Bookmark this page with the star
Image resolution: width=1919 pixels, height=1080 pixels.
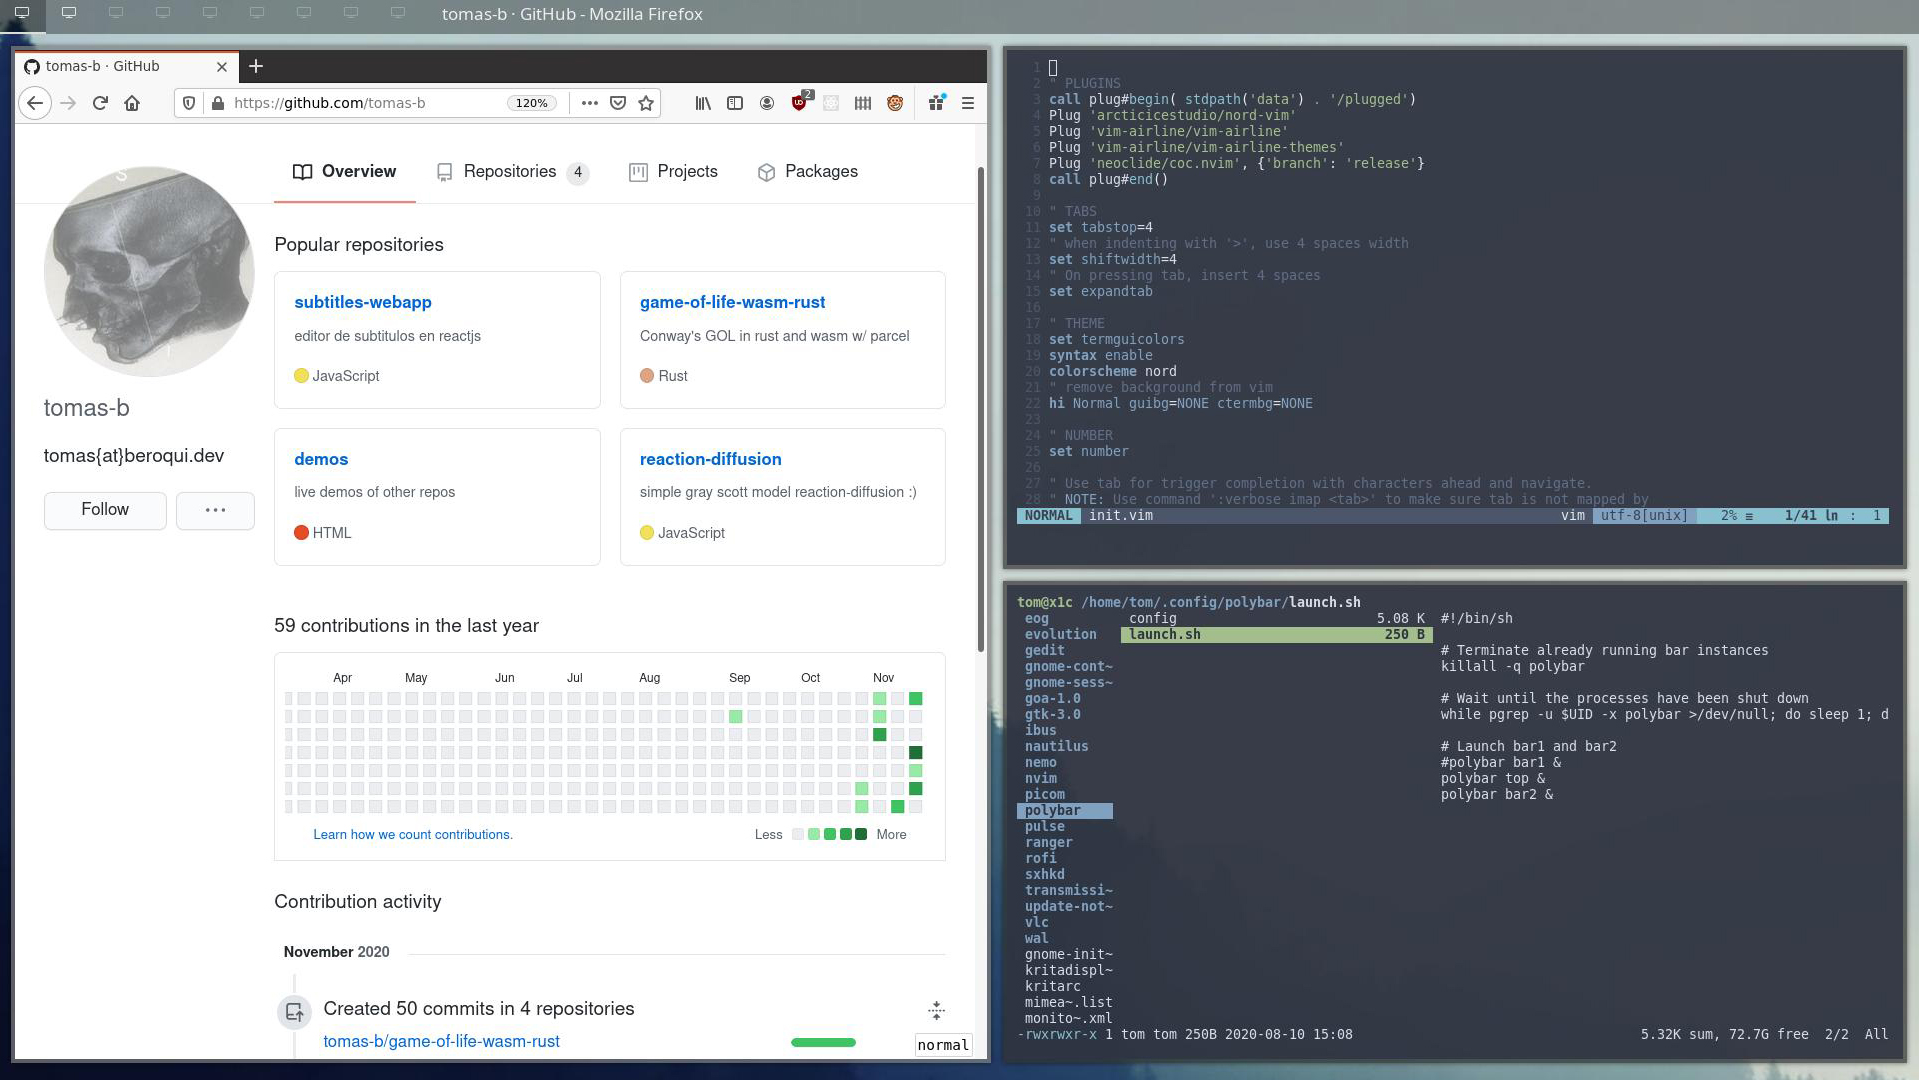(646, 103)
